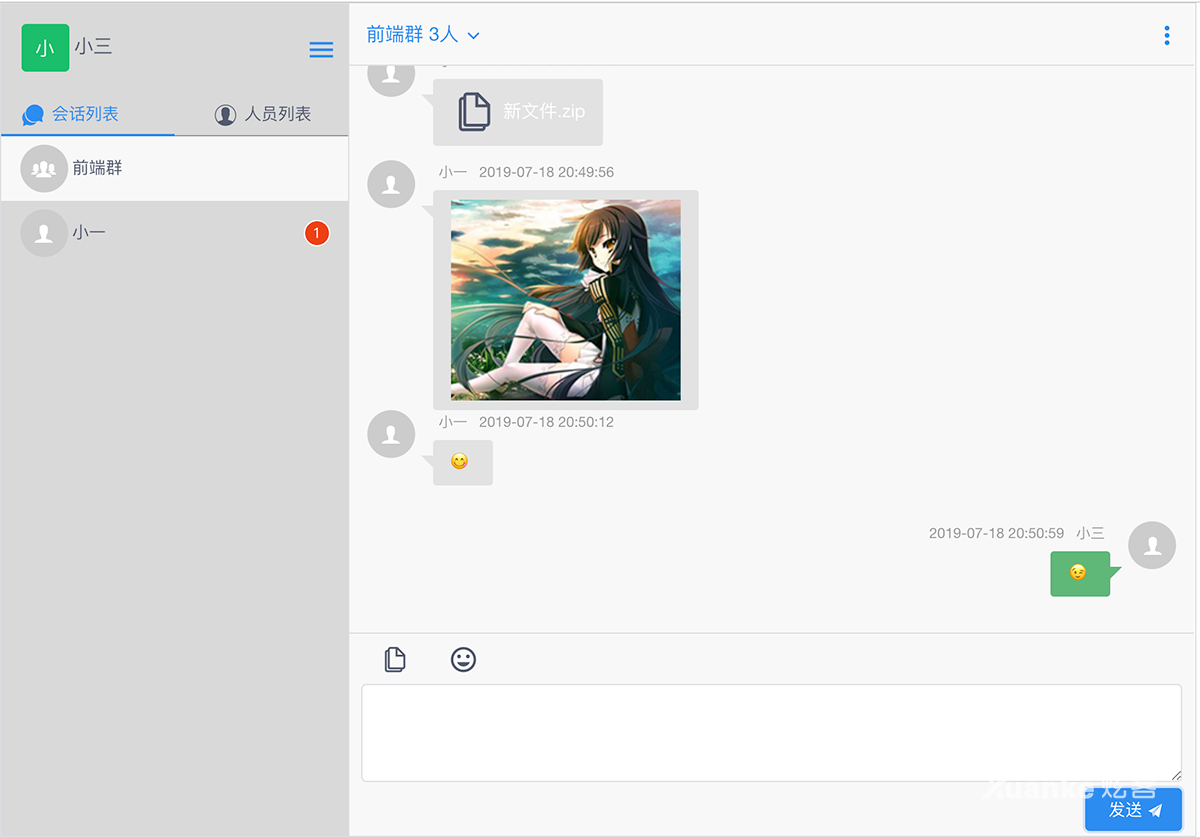Image resolution: width=1200 pixels, height=837 pixels.
Task: Open the hamburger menu in sidebar
Action: (321, 50)
